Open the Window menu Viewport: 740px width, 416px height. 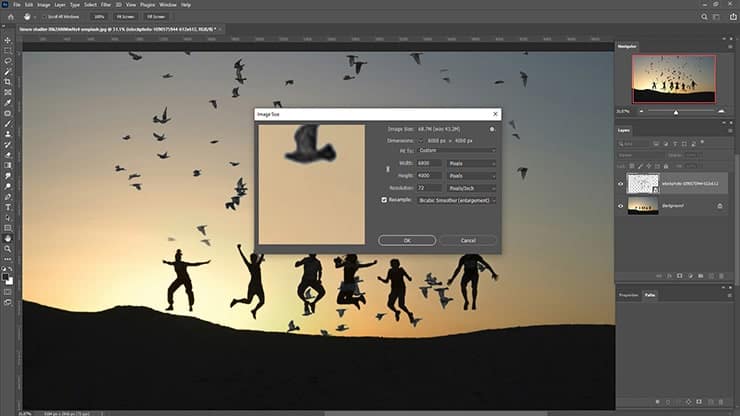[x=168, y=5]
